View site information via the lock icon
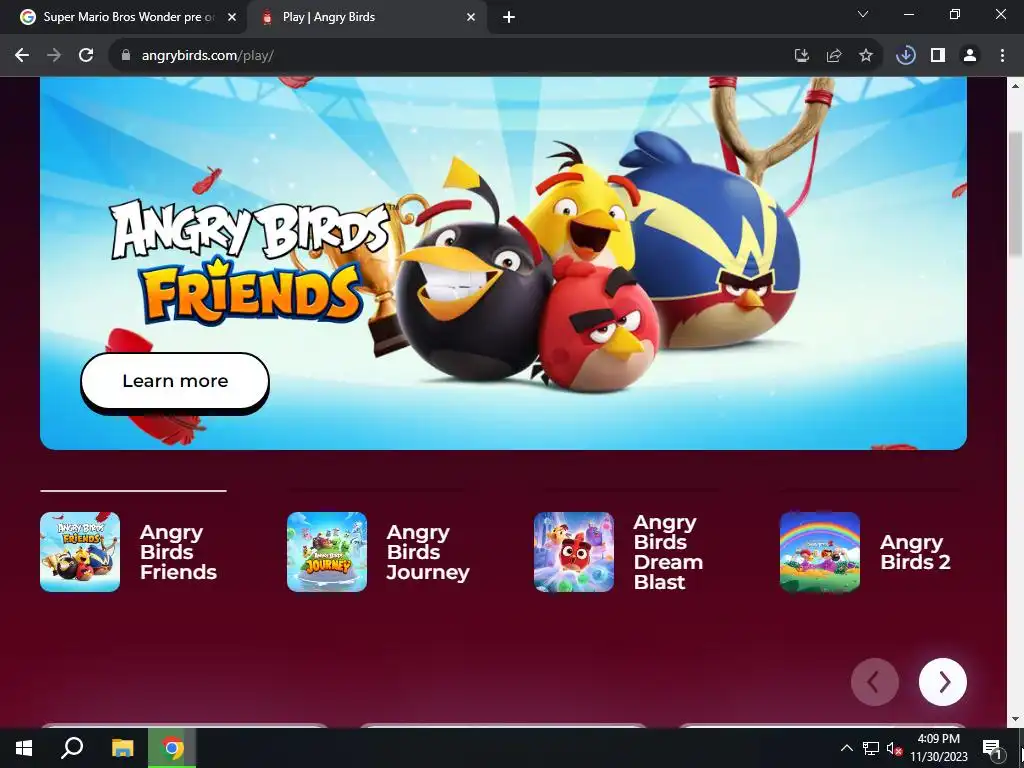This screenshot has height=768, width=1024. coord(126,56)
